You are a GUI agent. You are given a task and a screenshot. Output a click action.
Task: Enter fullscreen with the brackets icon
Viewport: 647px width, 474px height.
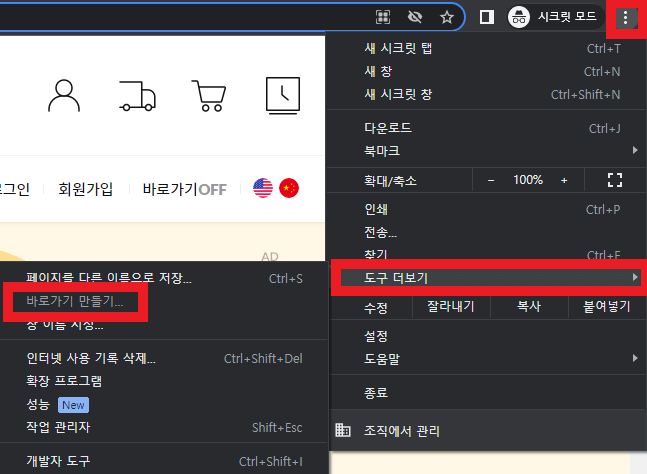[x=615, y=180]
